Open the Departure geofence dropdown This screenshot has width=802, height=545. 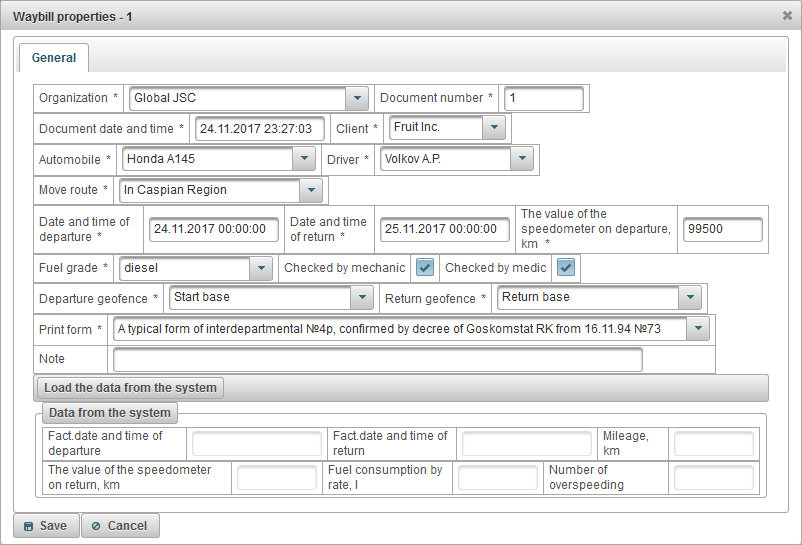click(361, 298)
